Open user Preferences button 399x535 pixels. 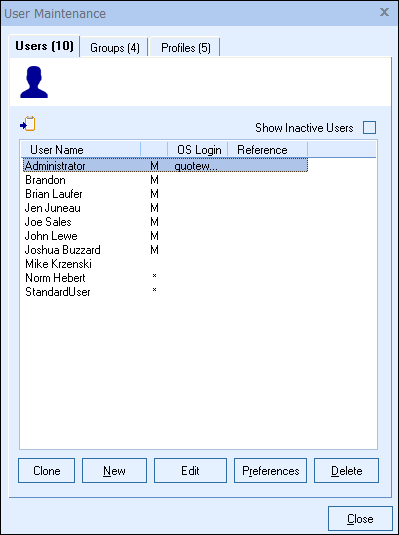(270, 471)
